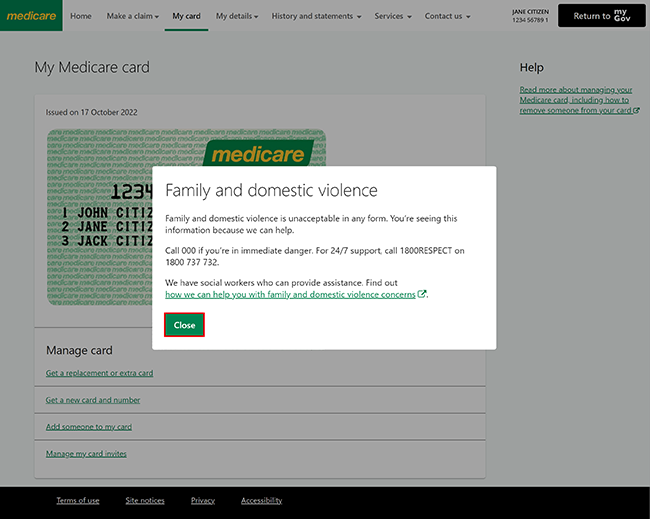Screen dimensions: 650x519
Task: Click Get a new card and number
Action: tap(93, 400)
